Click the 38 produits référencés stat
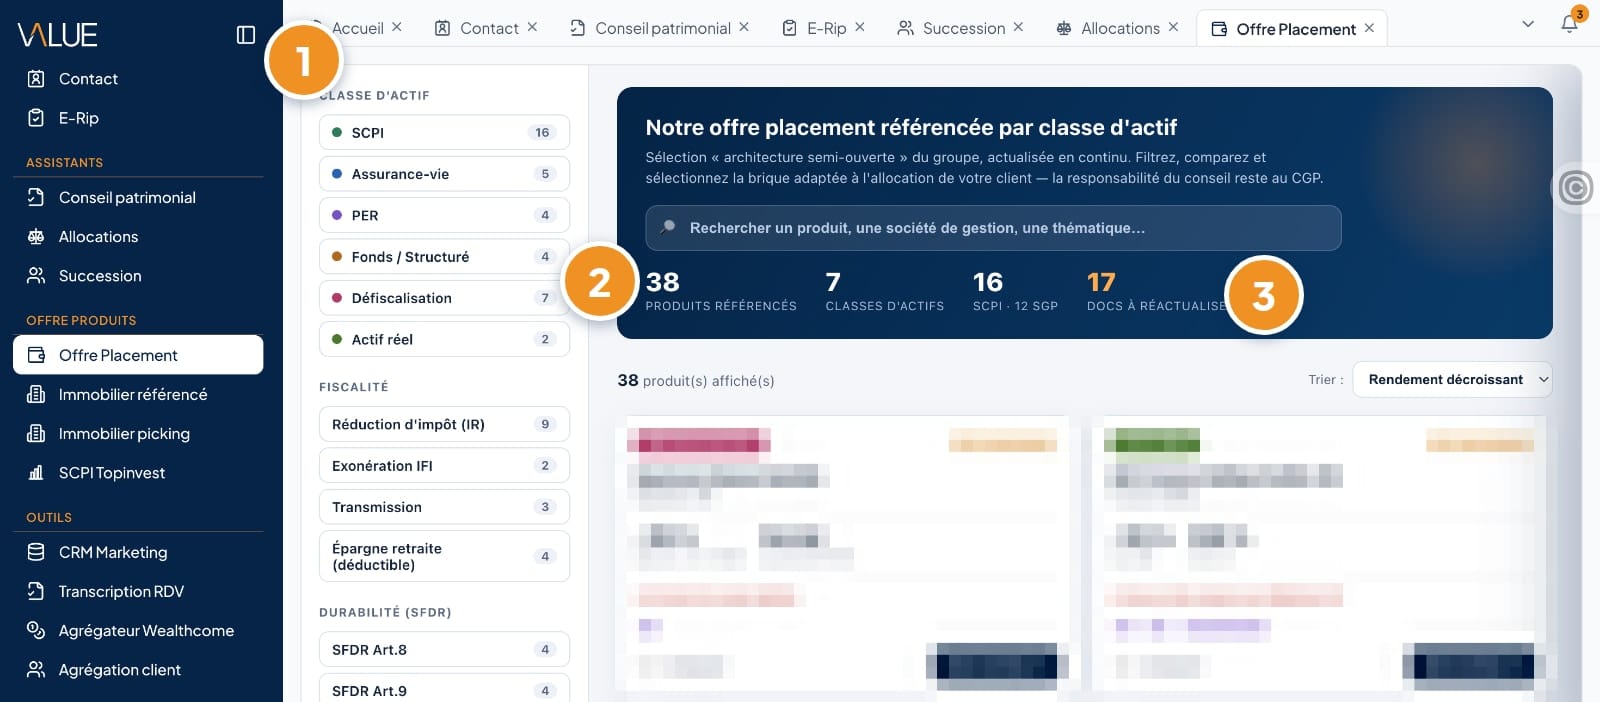 pyautogui.click(x=721, y=291)
